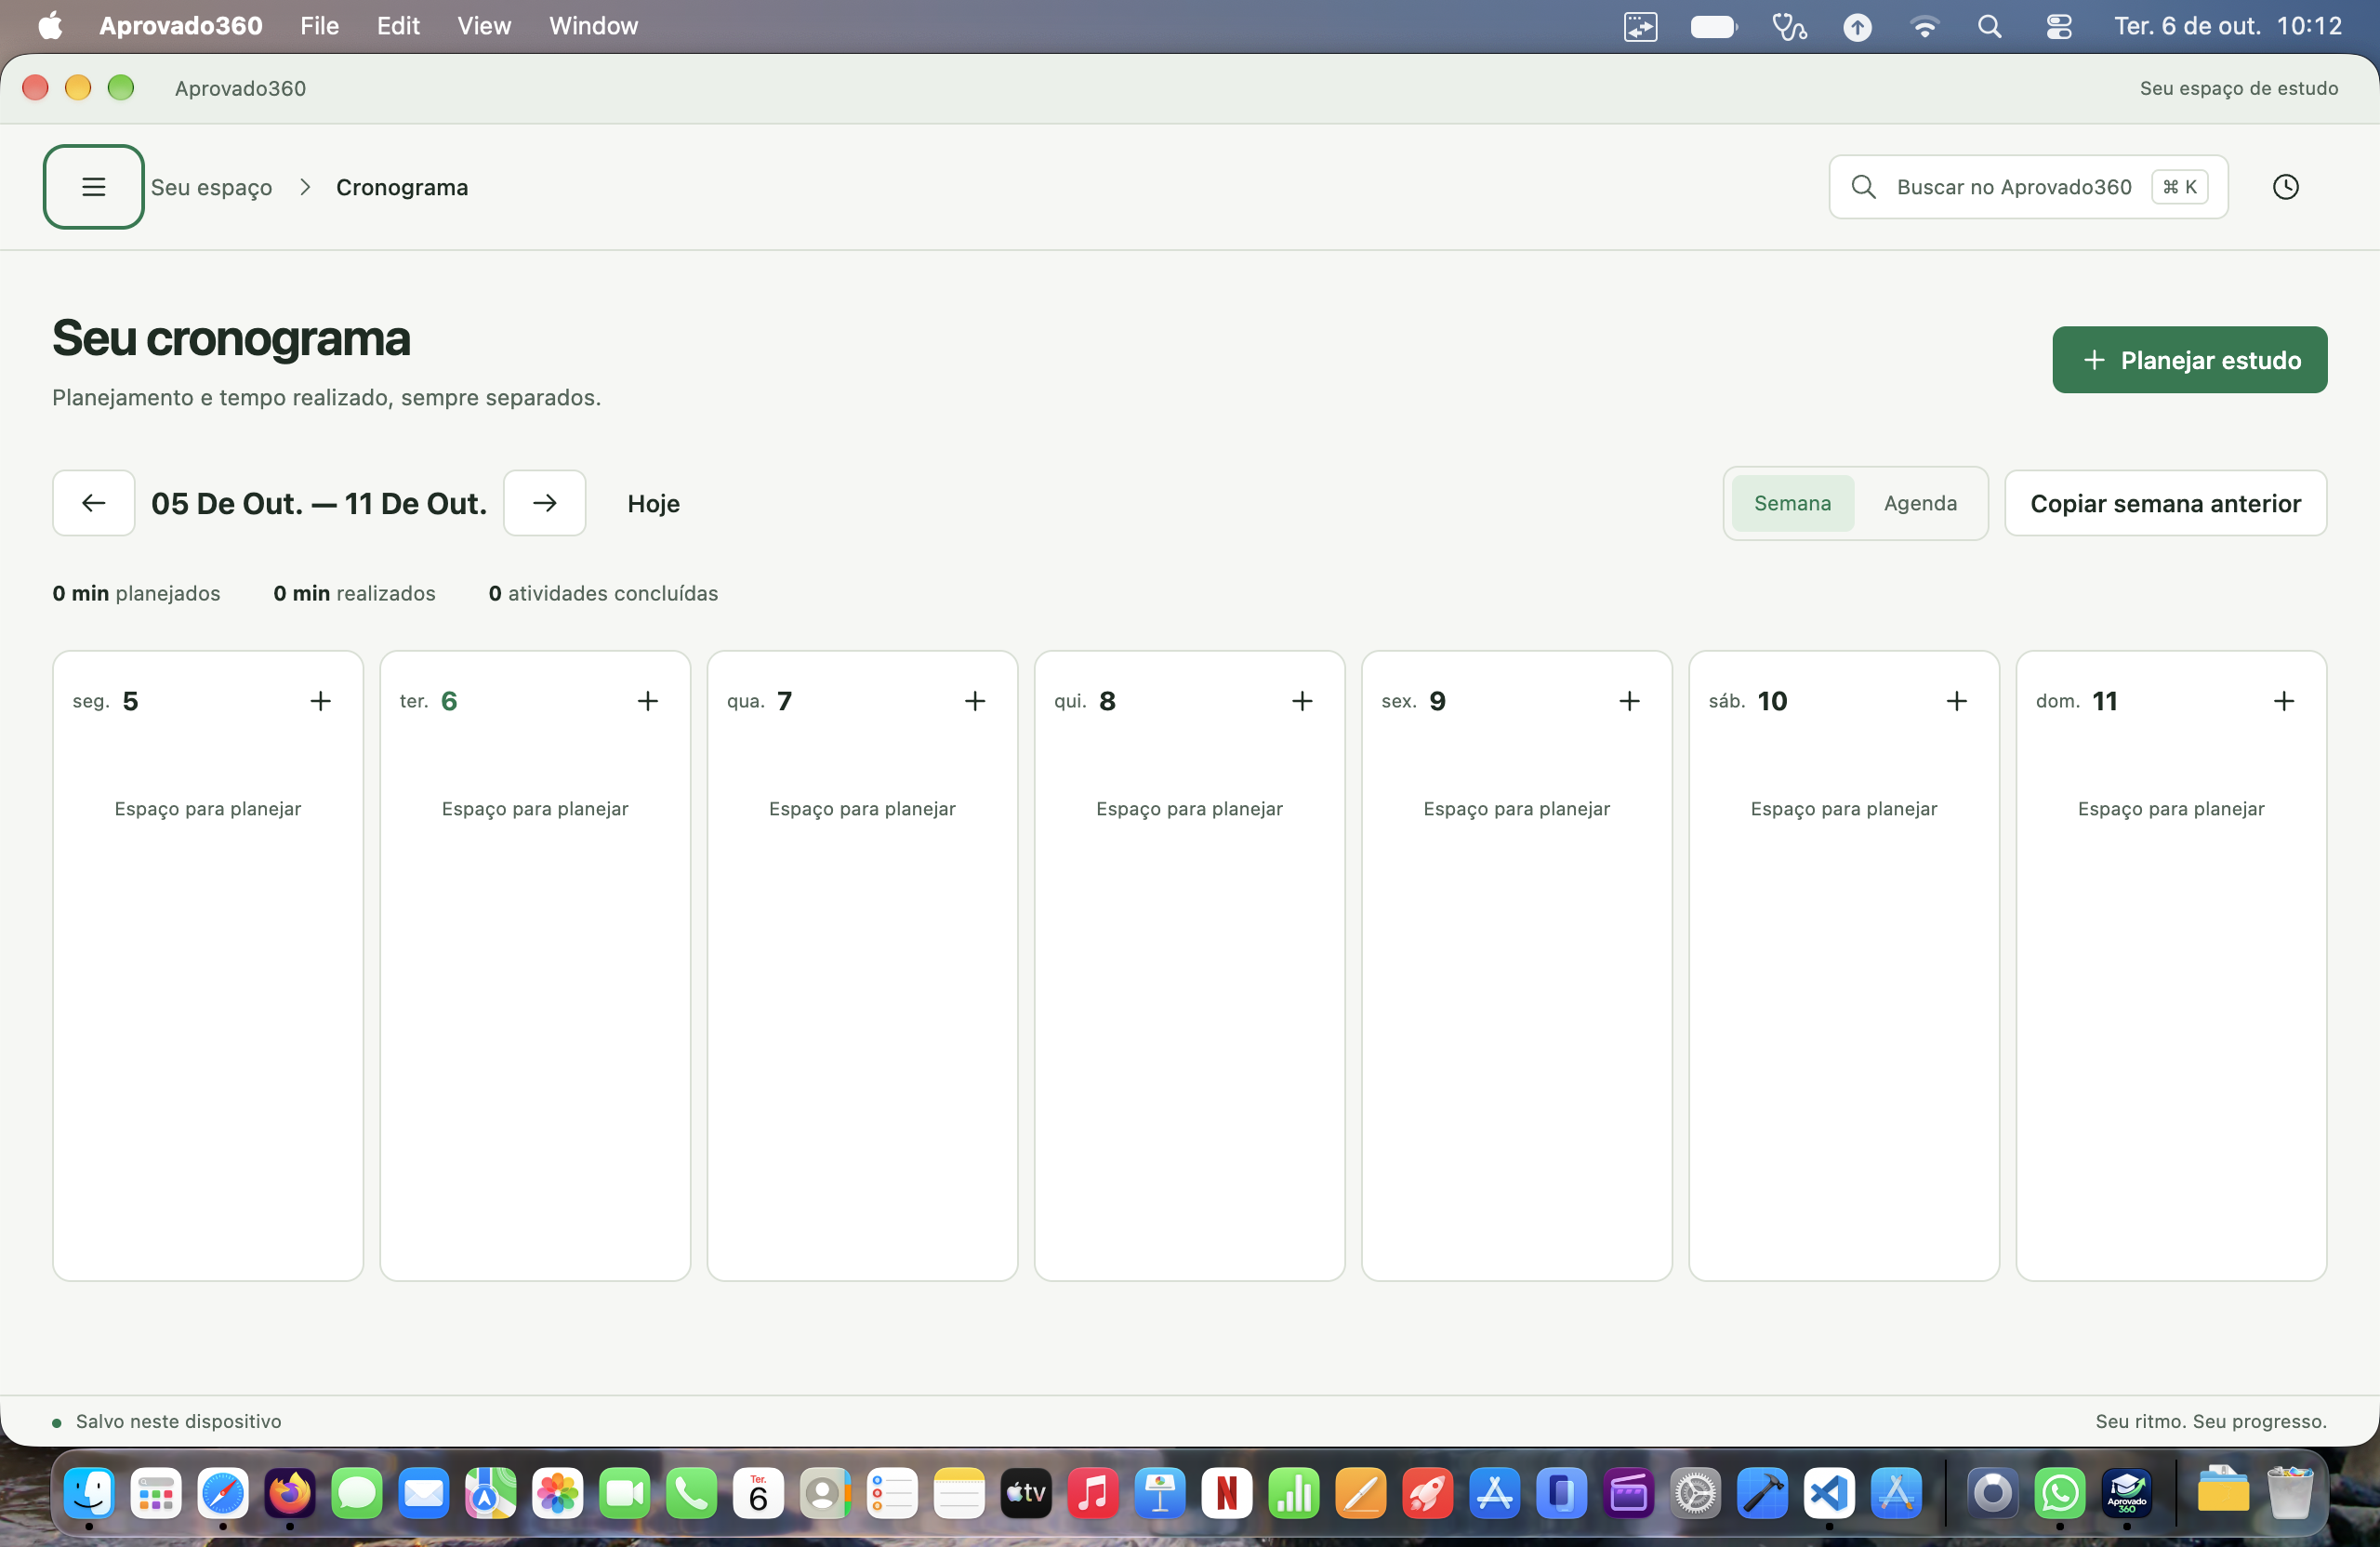Click 'Espaço para planejar' under sex. 9
This screenshot has width=2380, height=1547.
(1516, 808)
